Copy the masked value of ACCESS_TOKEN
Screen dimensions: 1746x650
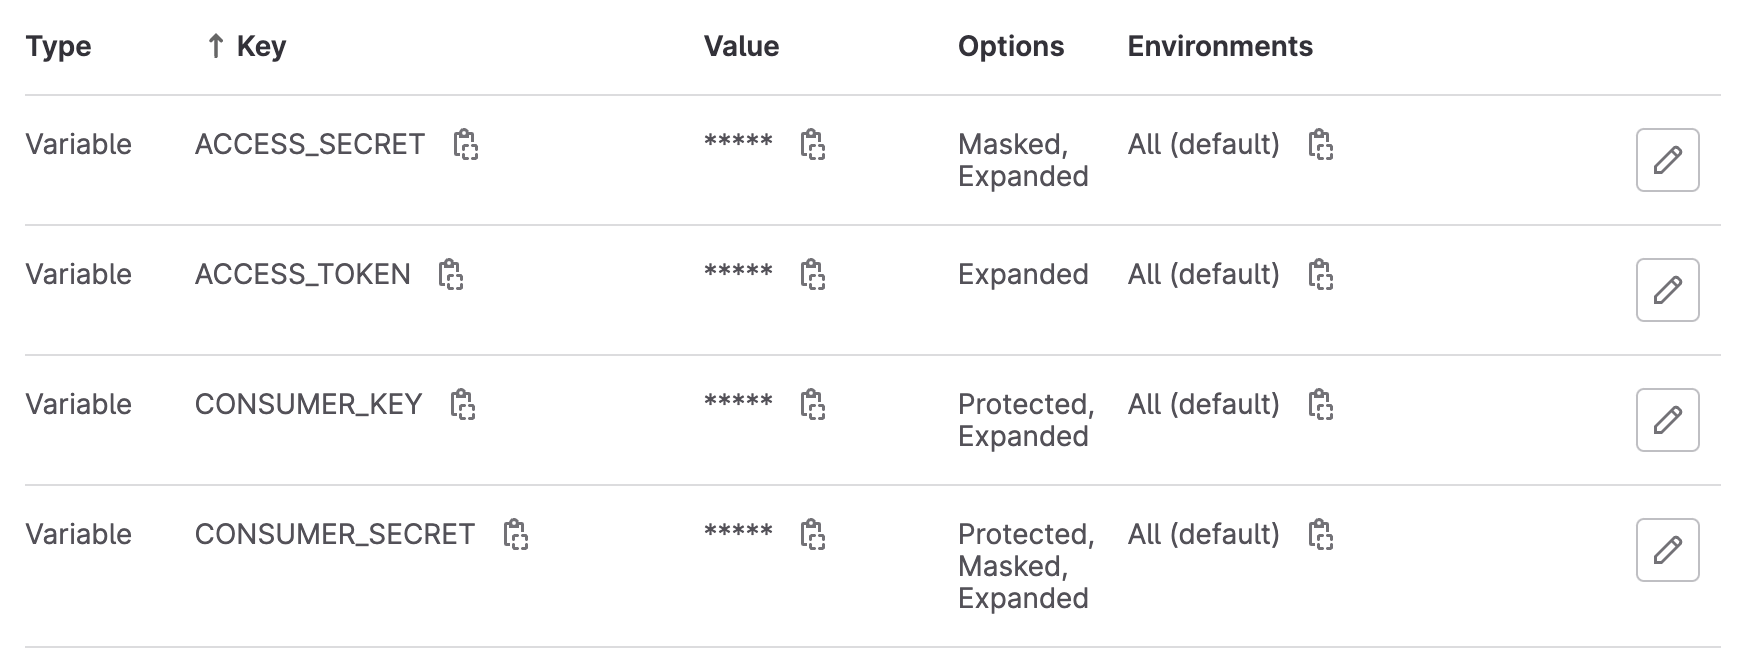(812, 275)
